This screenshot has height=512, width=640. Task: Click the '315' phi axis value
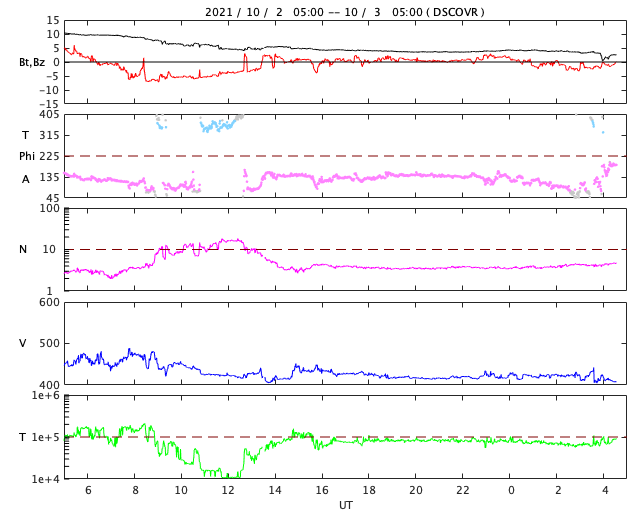(x=49, y=135)
